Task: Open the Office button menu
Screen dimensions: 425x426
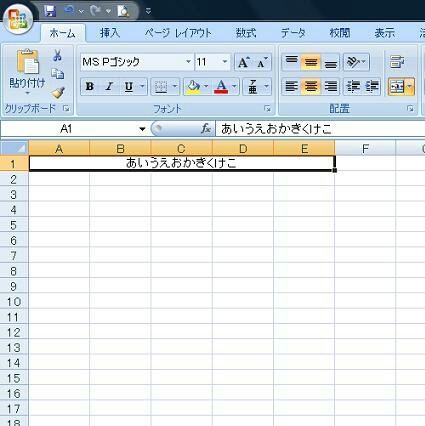Action: click(19, 18)
